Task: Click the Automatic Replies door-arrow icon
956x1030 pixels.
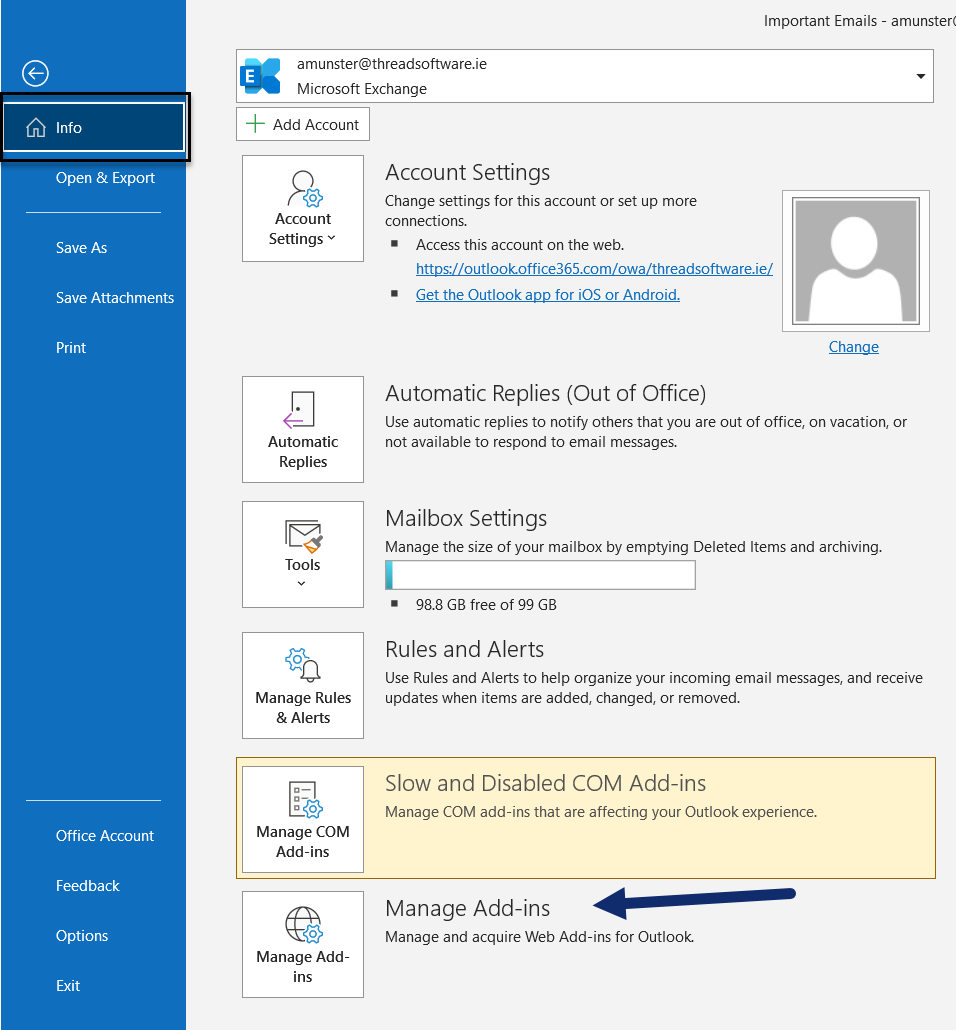Action: (300, 410)
